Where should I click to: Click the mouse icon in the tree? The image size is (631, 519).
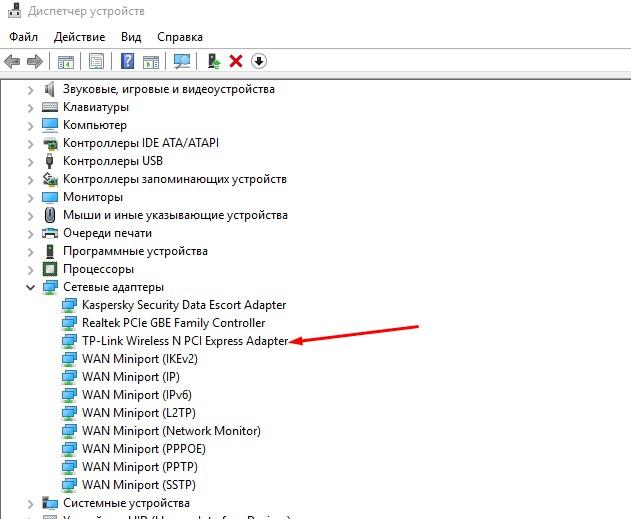point(50,215)
